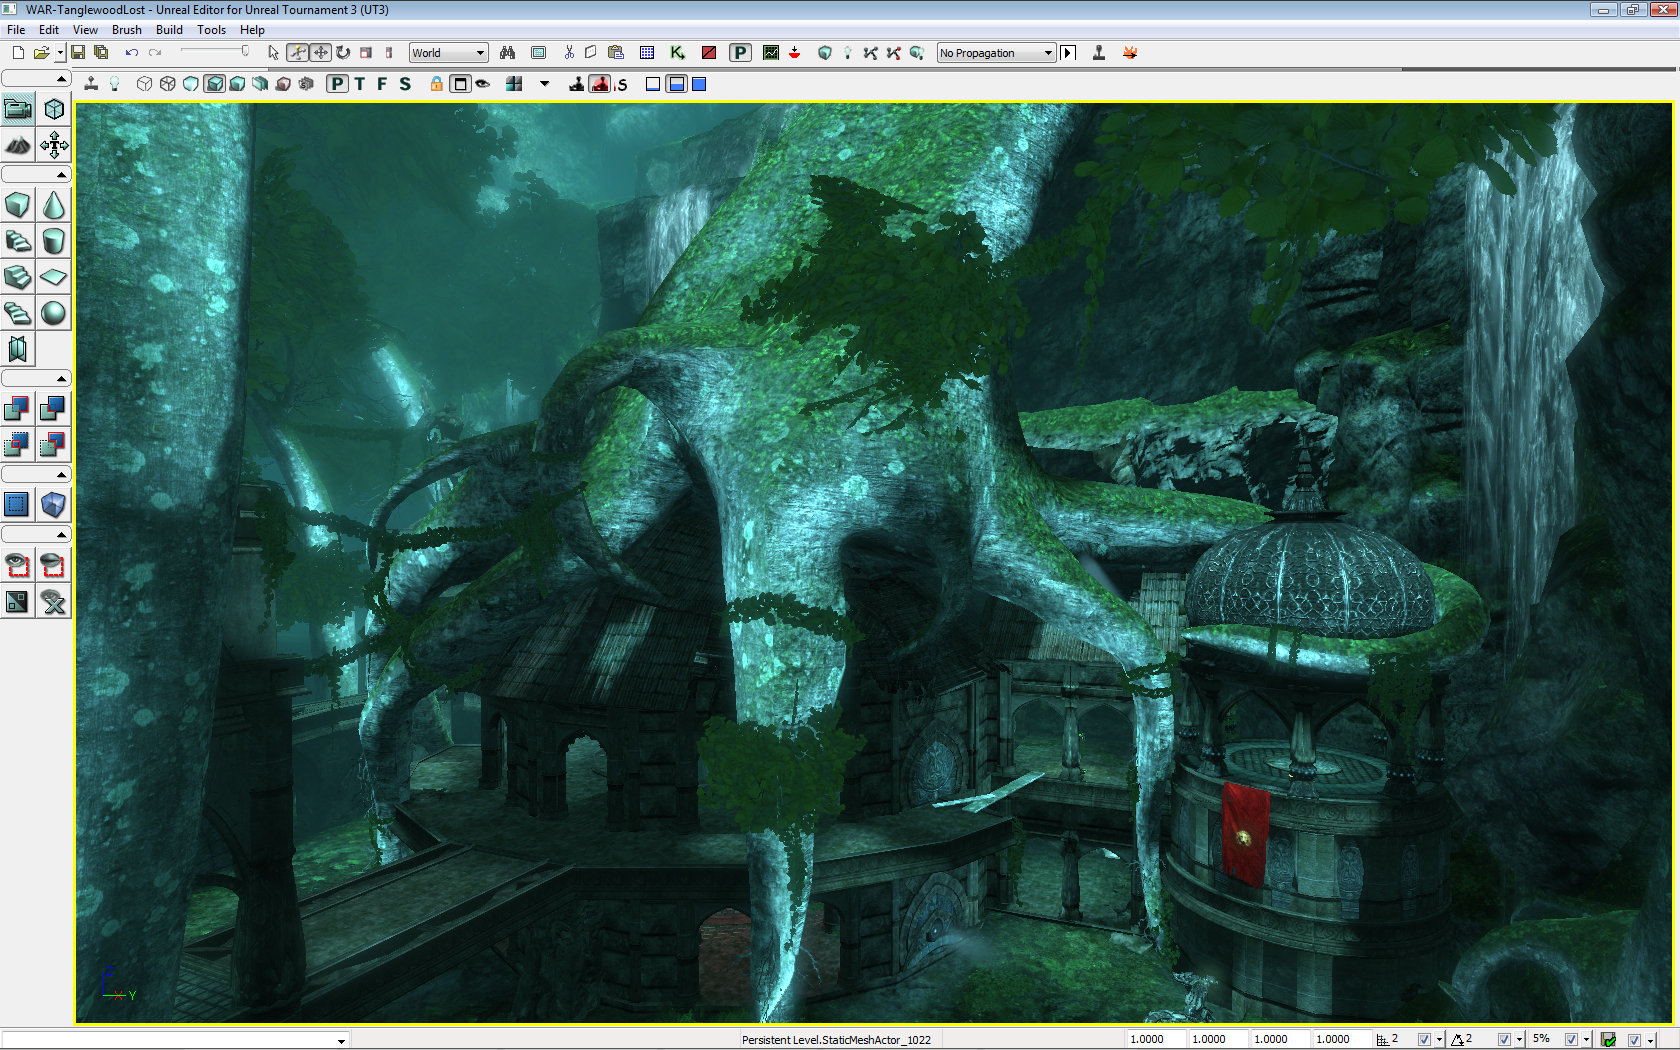Open the Help menu
The height and width of the screenshot is (1050, 1680).
tap(252, 30)
